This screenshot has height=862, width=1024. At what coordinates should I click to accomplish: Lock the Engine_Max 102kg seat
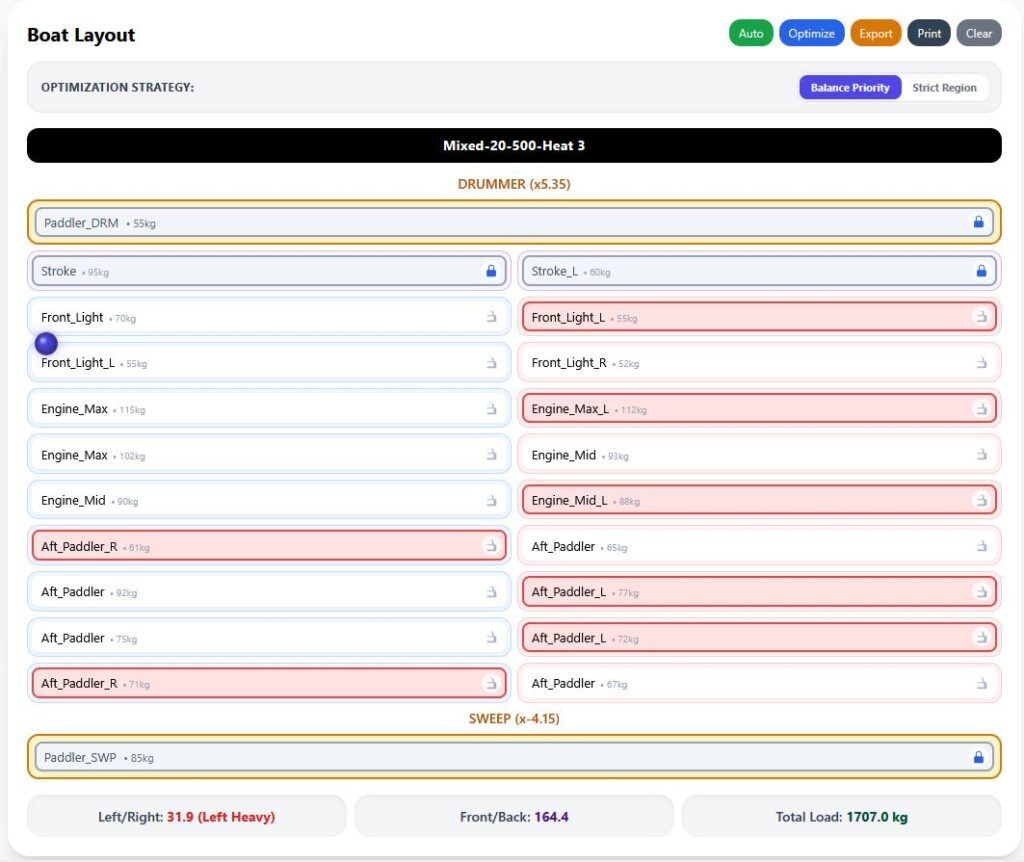point(491,455)
